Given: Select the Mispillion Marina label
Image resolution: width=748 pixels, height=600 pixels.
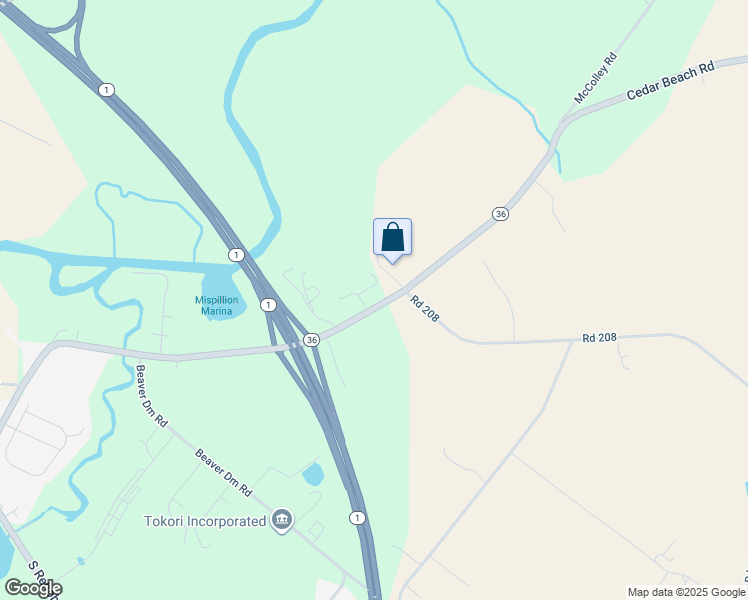Looking at the screenshot, I should pos(217,305).
